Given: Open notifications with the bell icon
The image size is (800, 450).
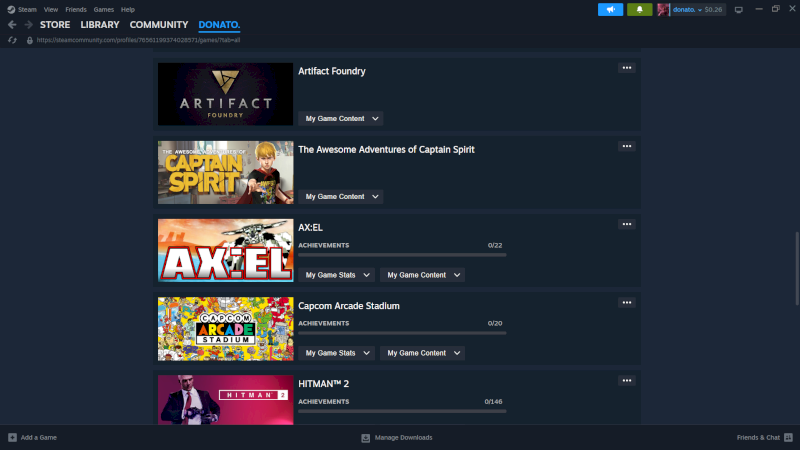Looking at the screenshot, I should pyautogui.click(x=639, y=9).
